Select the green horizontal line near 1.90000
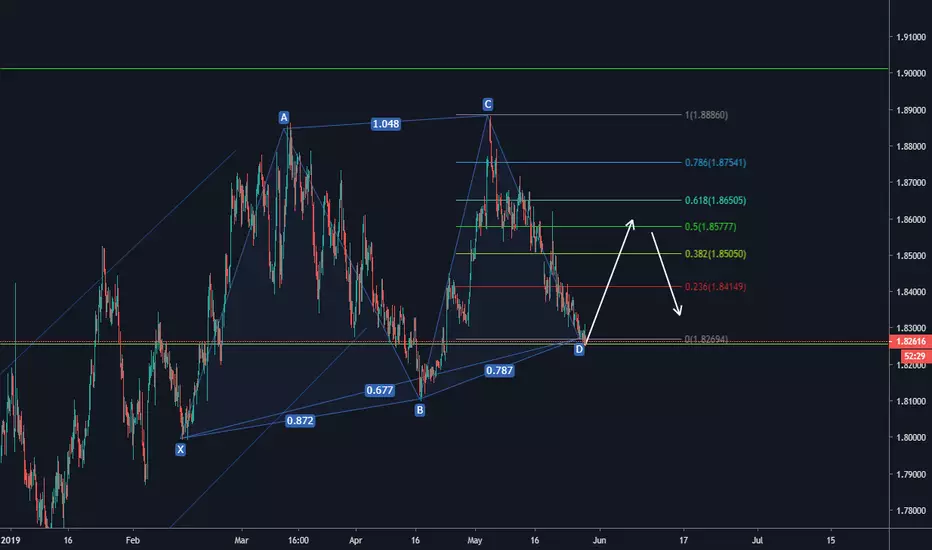This screenshot has width=932, height=550. 444,69
